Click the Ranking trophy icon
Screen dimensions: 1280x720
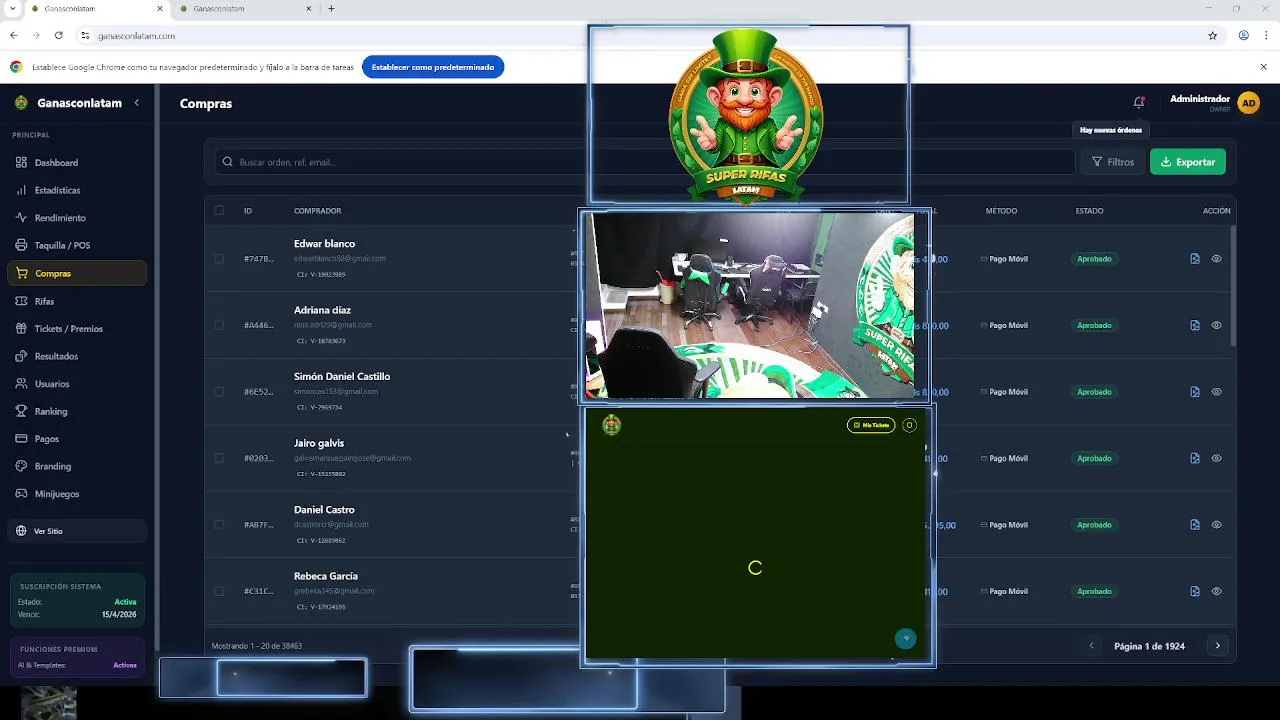click(x=22, y=411)
